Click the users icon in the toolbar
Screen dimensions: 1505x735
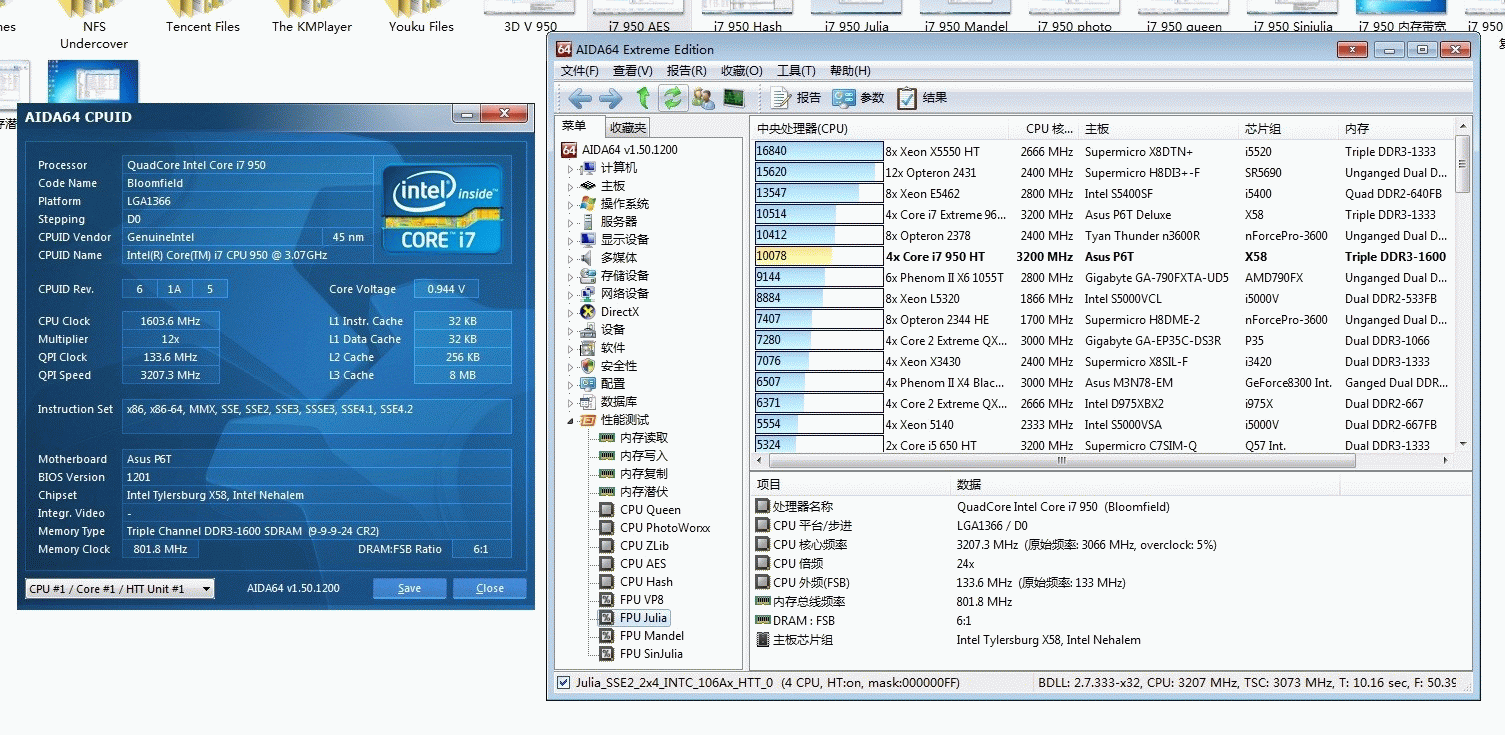point(703,98)
